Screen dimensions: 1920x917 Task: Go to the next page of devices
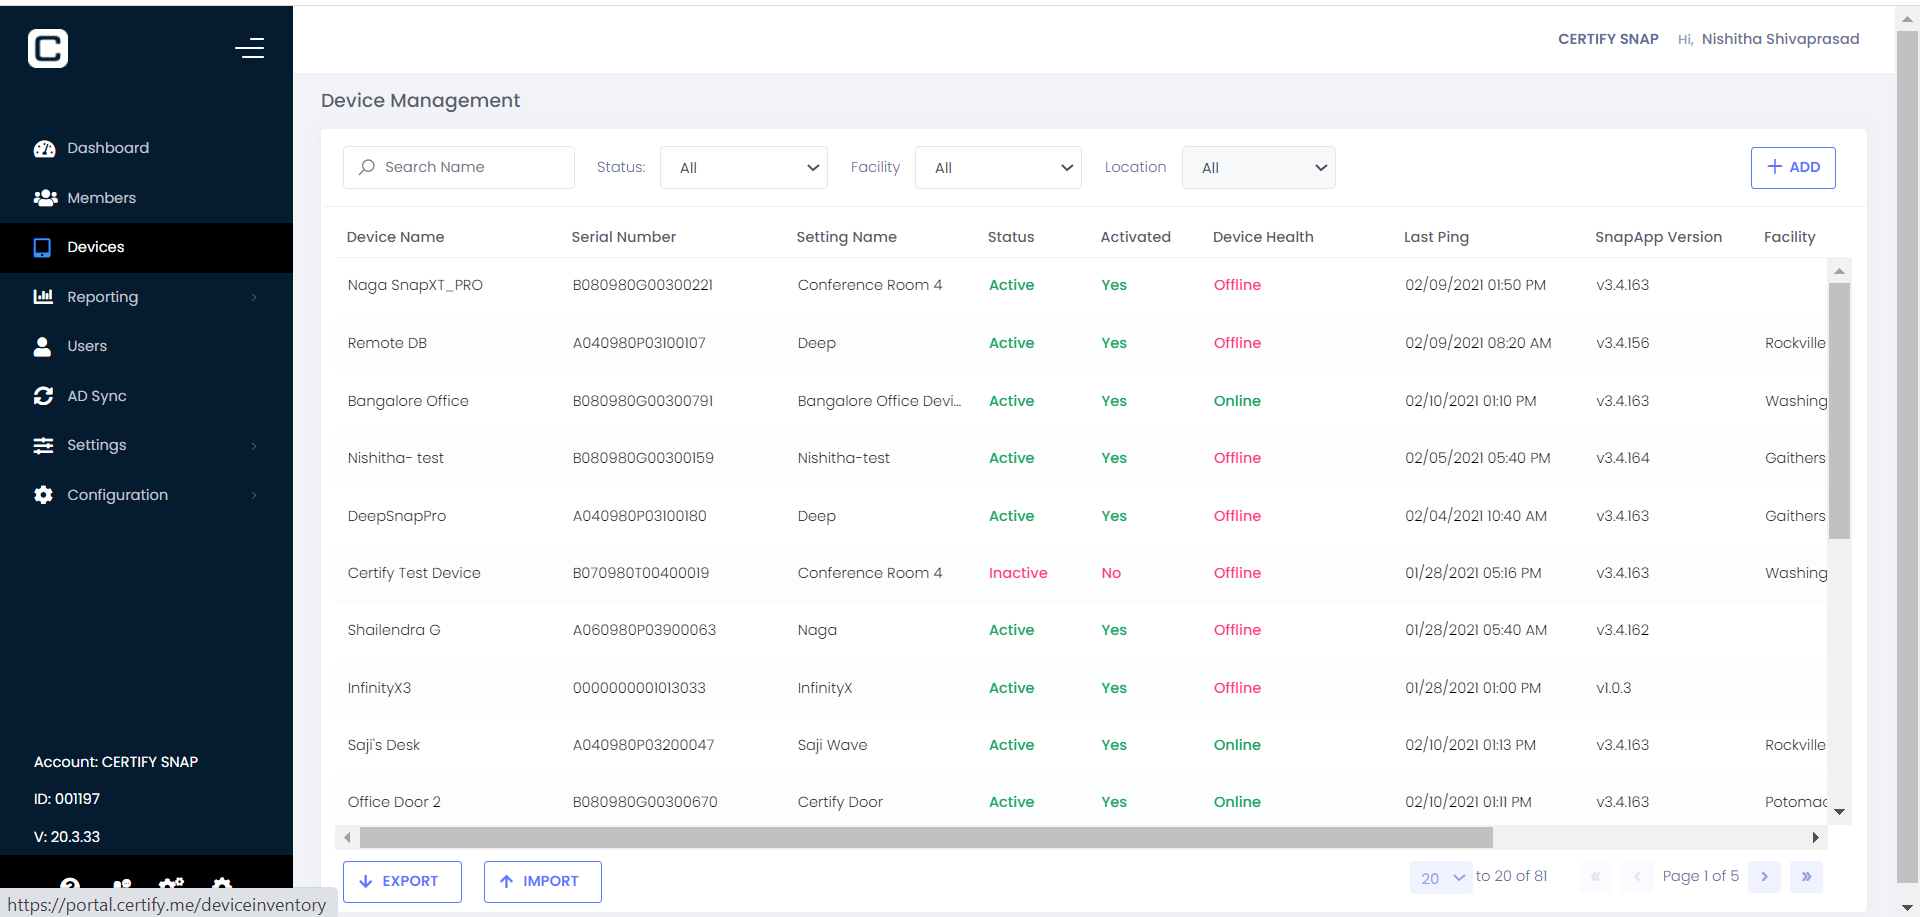pos(1765,877)
